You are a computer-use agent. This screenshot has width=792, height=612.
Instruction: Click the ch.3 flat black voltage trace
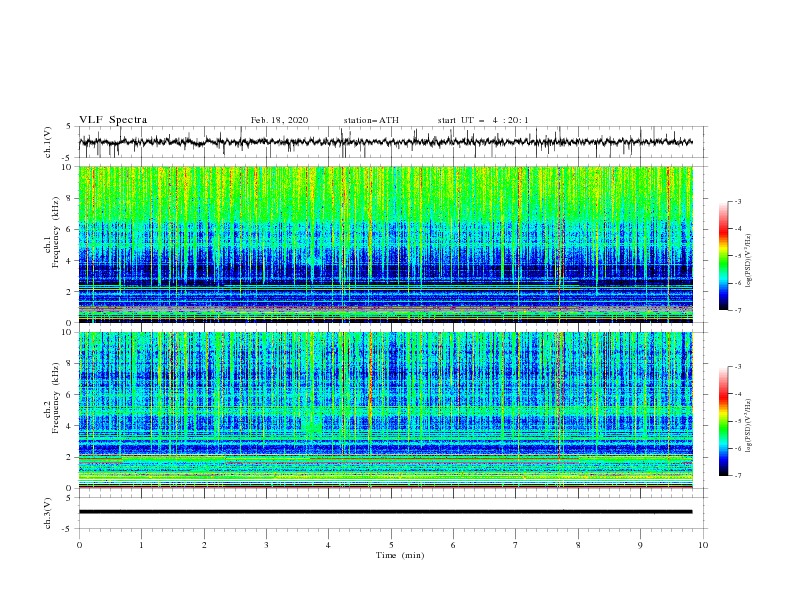tap(385, 512)
